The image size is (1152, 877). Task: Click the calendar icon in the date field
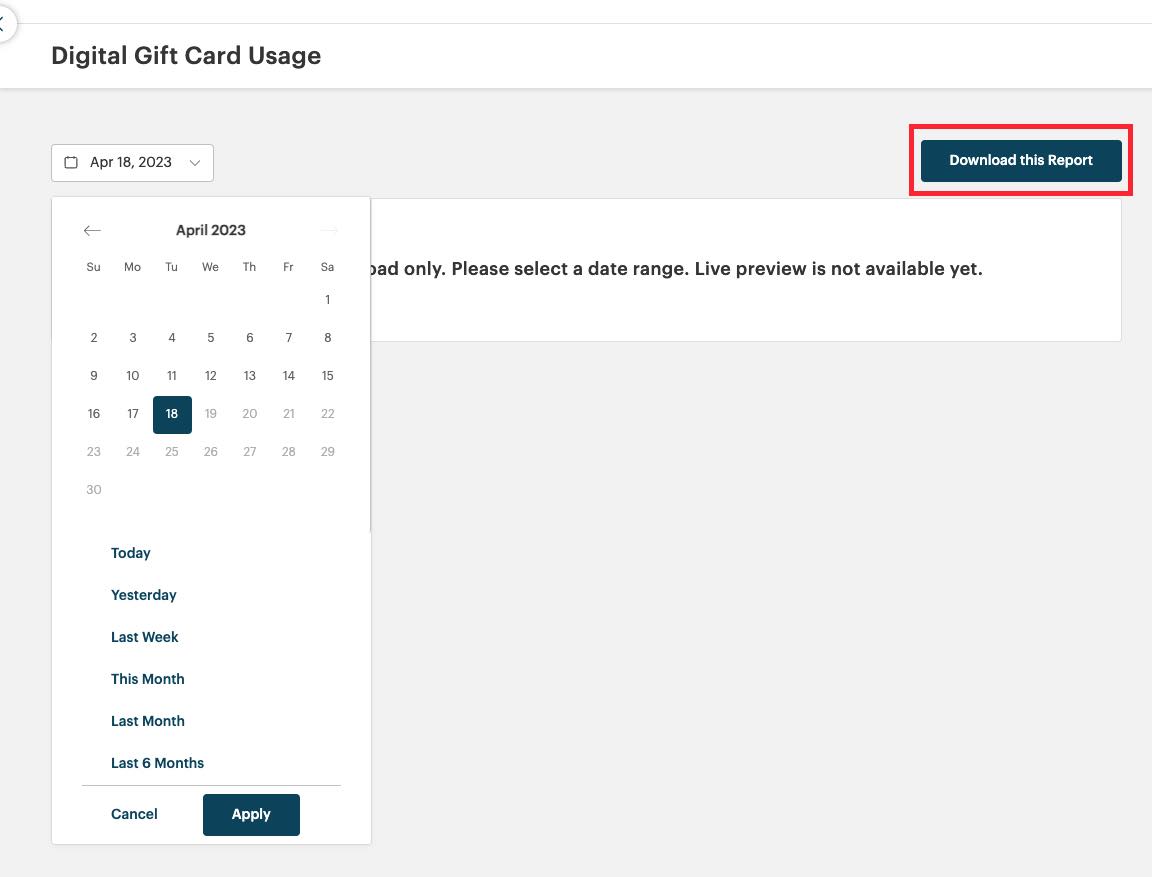pos(70,161)
